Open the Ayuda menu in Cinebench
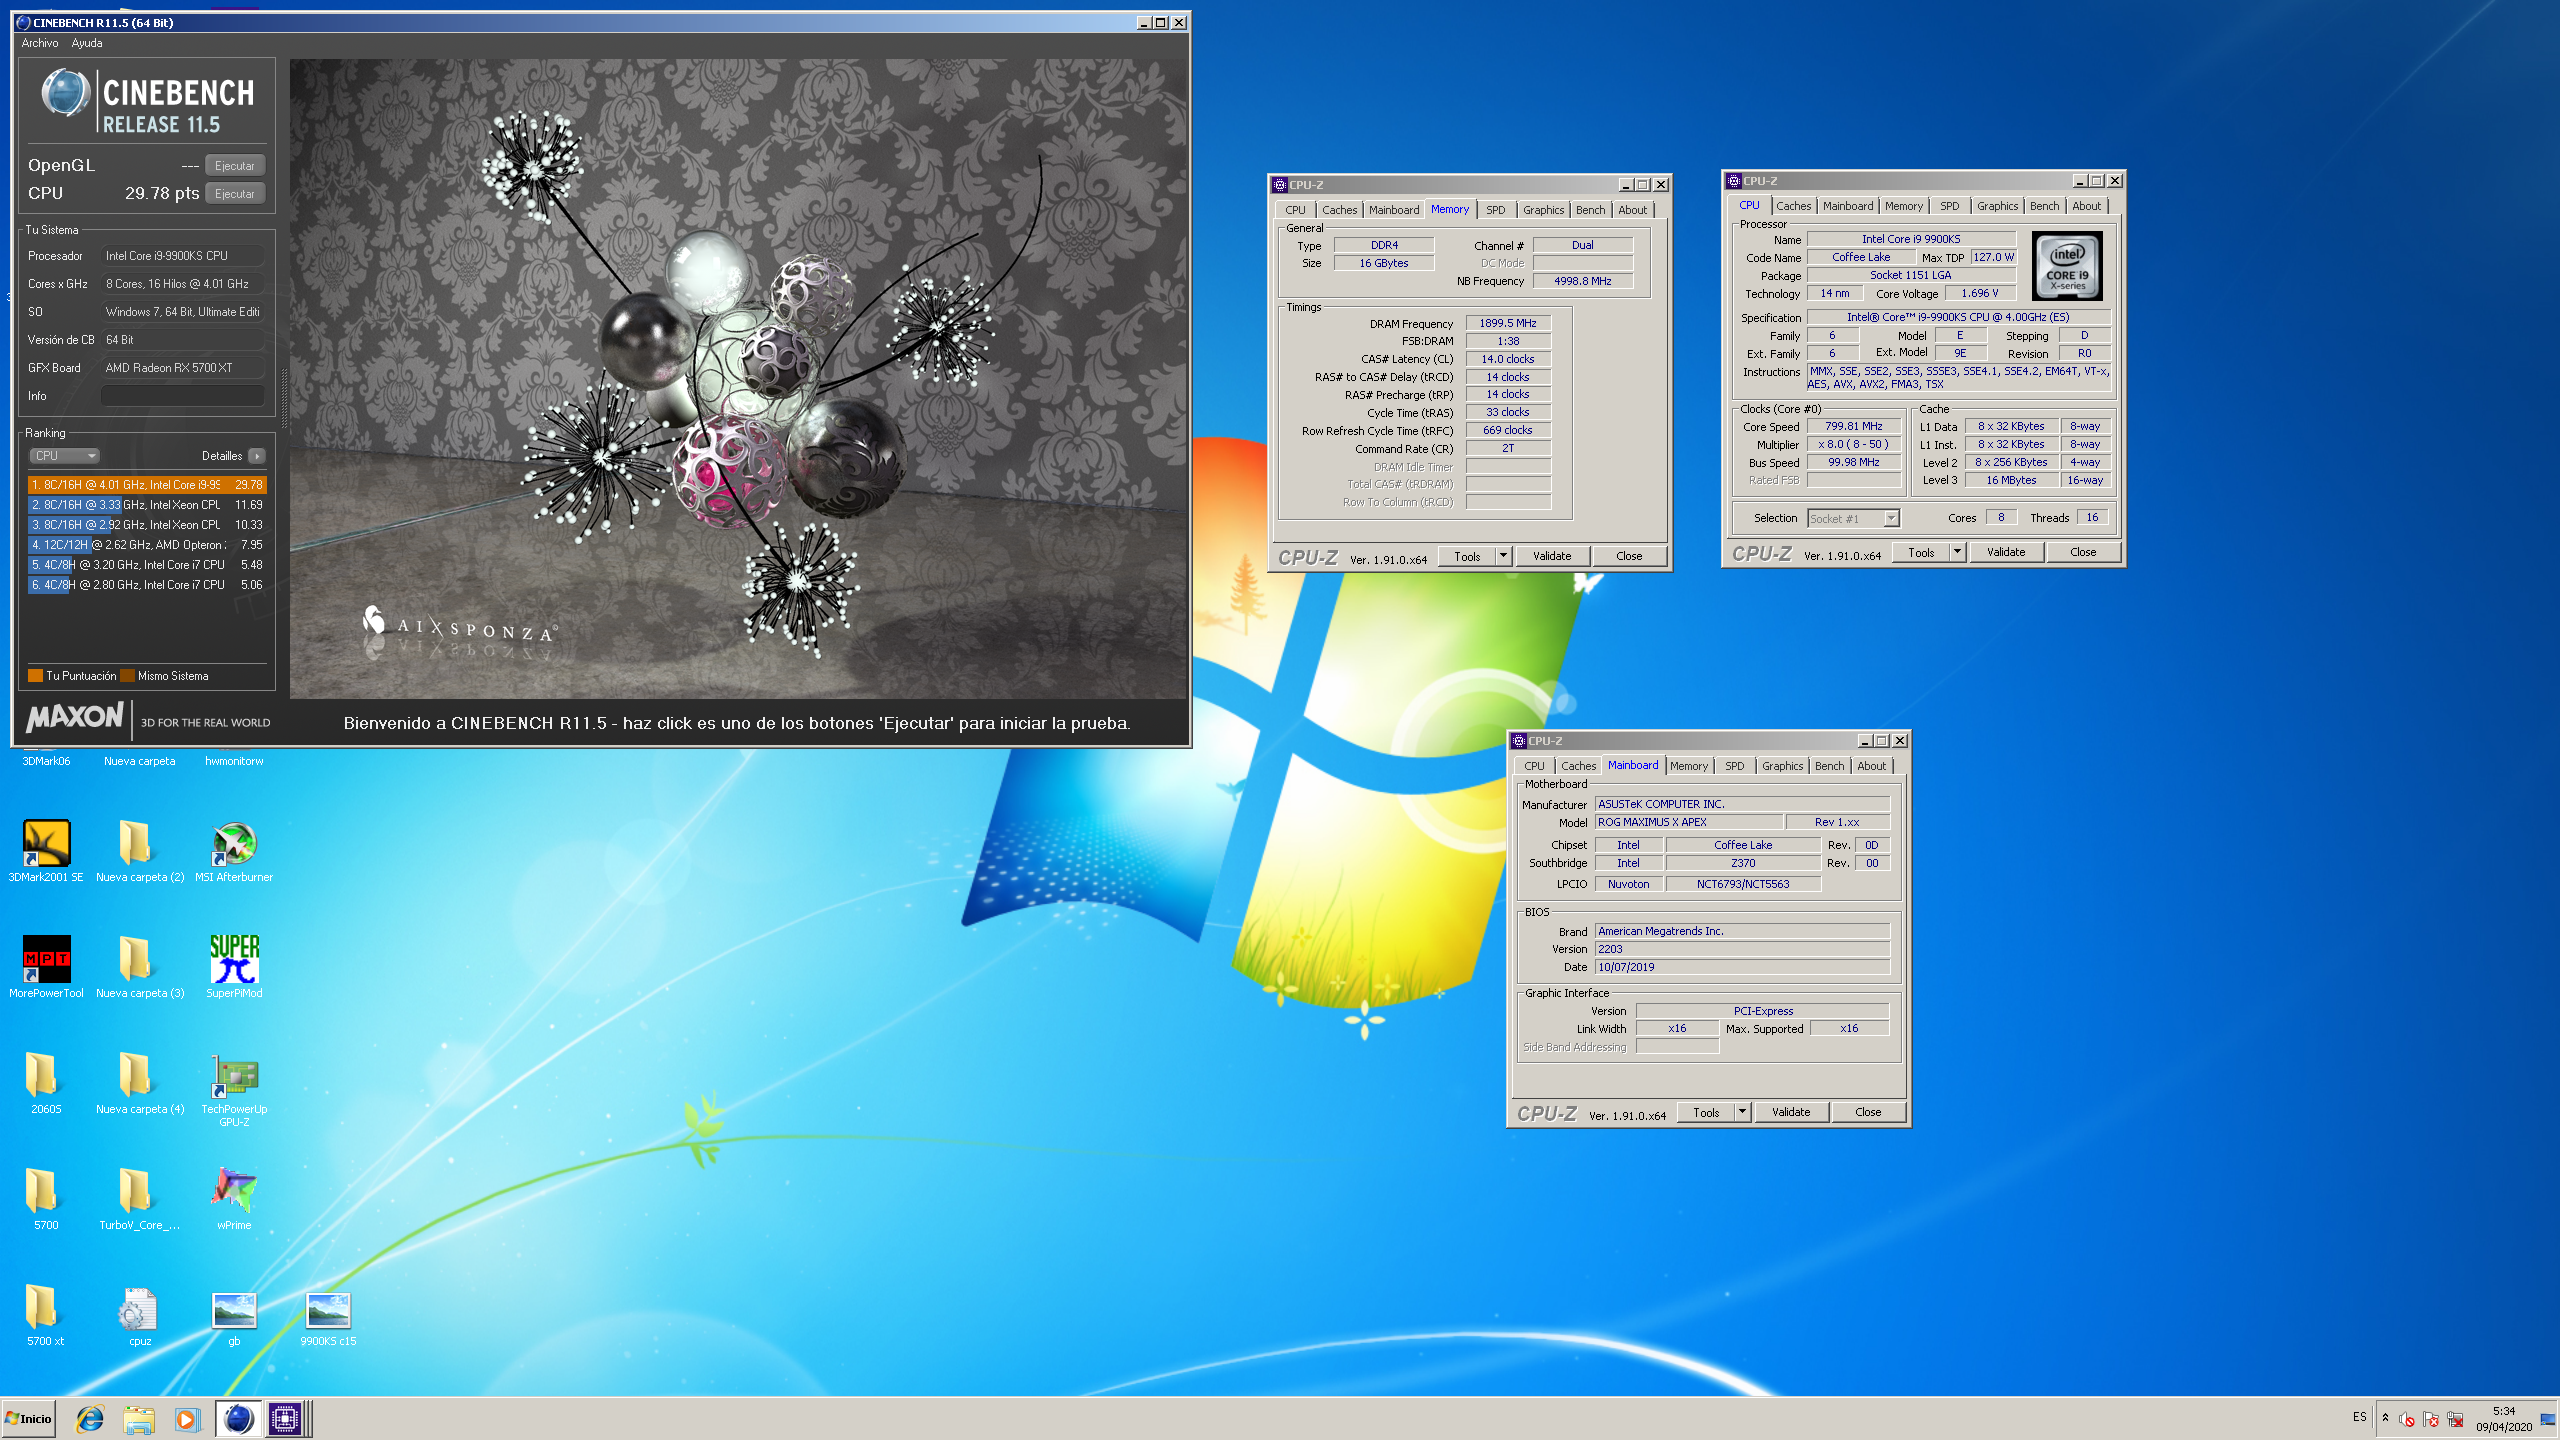Screen dimensions: 2560x1440 tap(87, 43)
